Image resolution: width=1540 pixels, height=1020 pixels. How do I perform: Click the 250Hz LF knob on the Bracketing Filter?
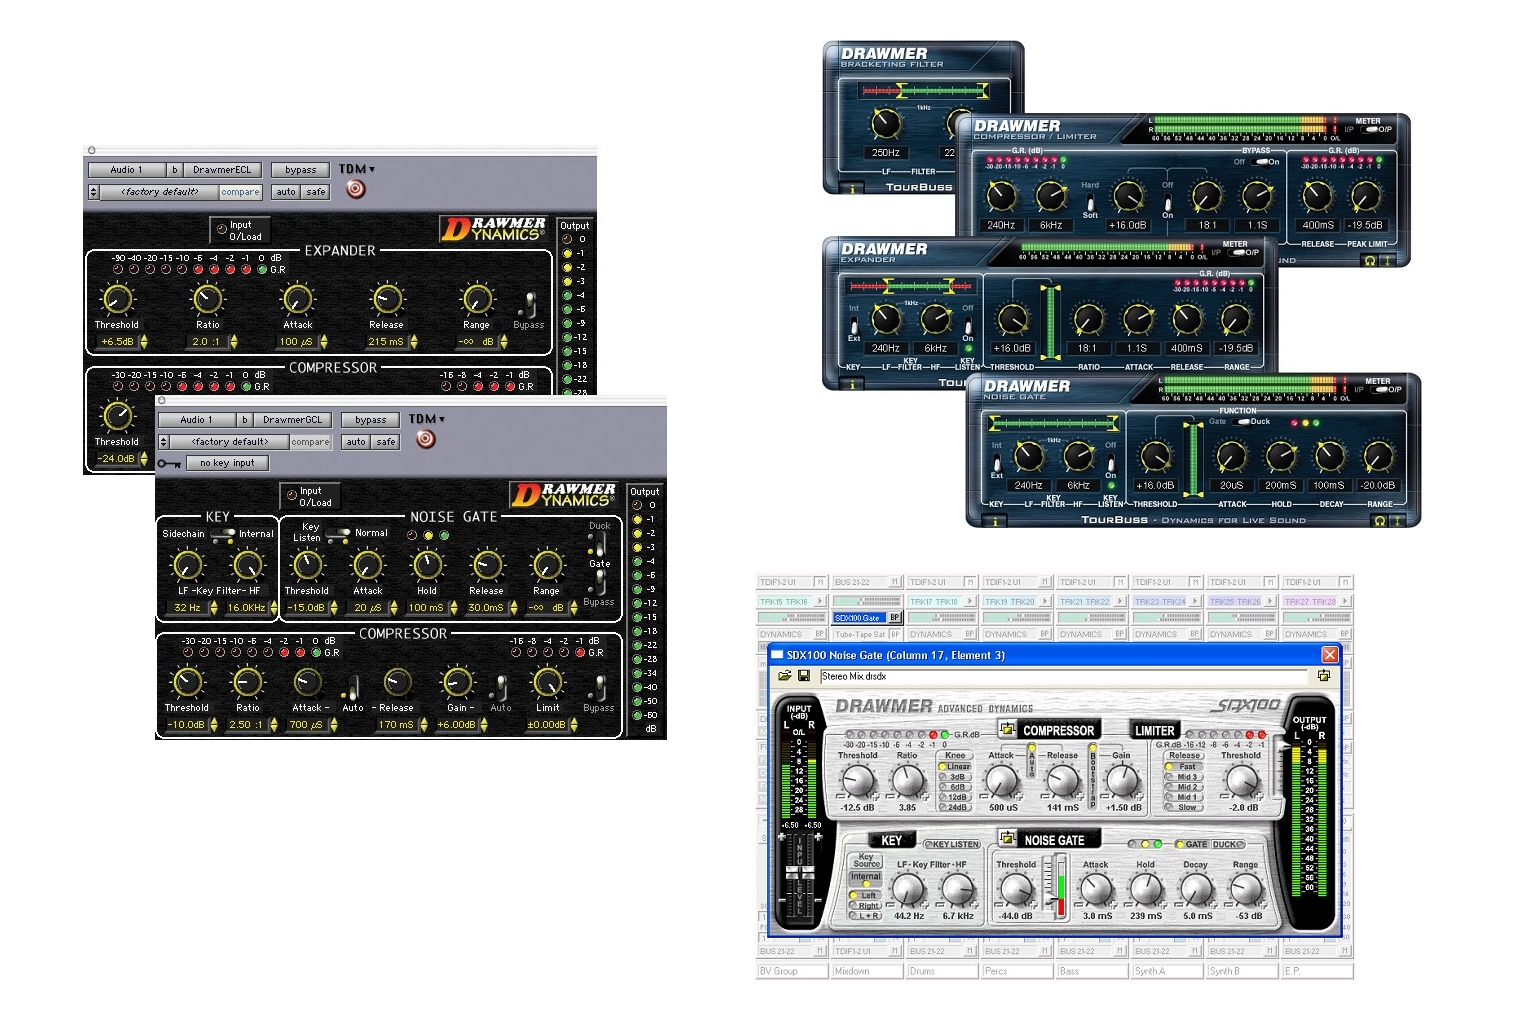(886, 124)
